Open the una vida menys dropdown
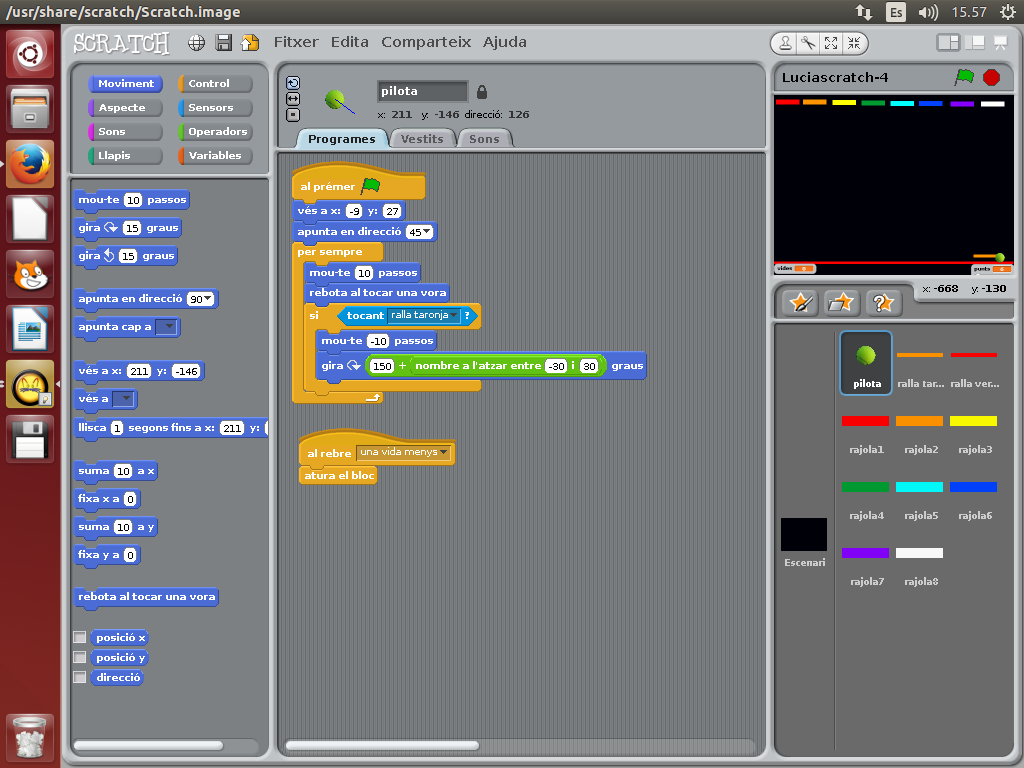 point(444,453)
